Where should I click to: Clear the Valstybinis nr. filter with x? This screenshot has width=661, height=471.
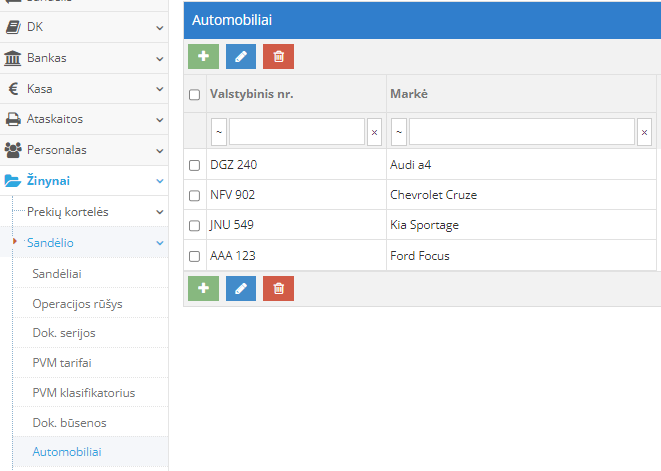(x=374, y=132)
